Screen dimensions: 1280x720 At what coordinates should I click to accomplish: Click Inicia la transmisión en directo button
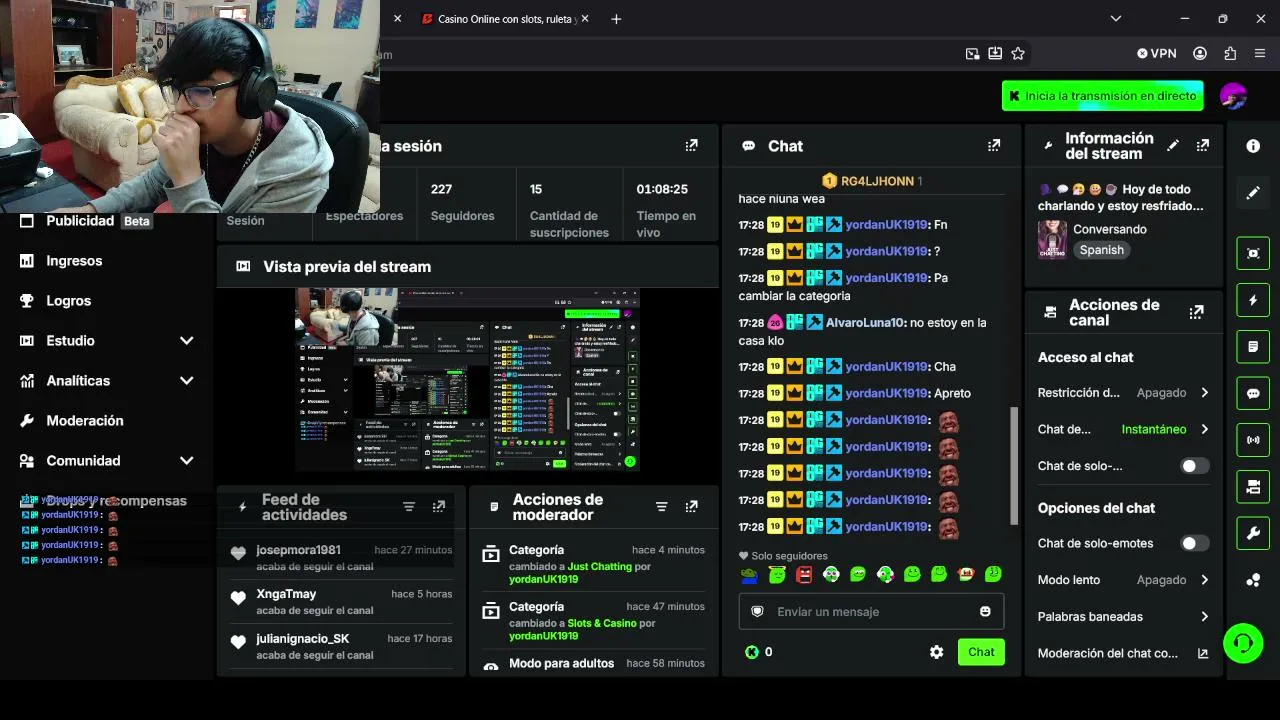coord(1102,96)
